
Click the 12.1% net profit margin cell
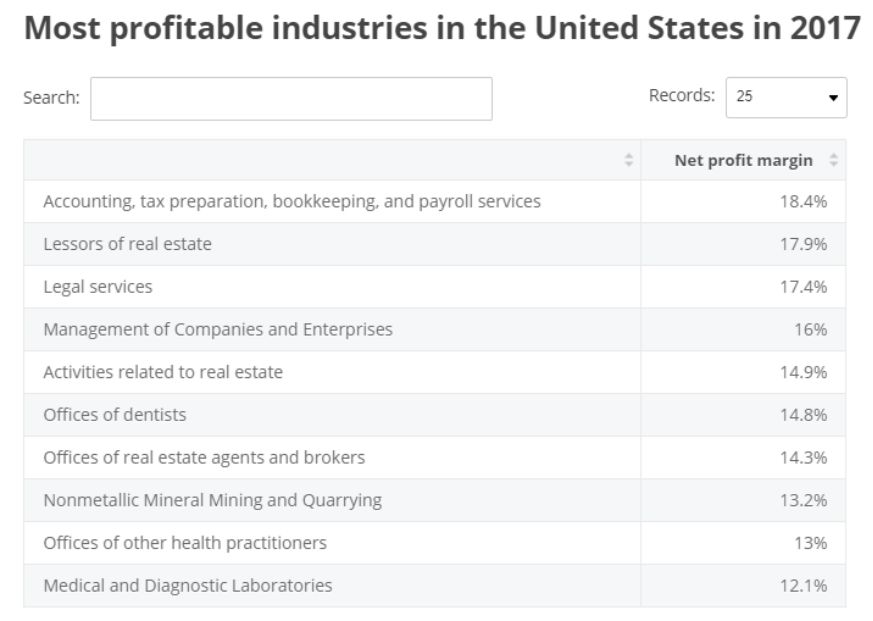pyautogui.click(x=803, y=586)
